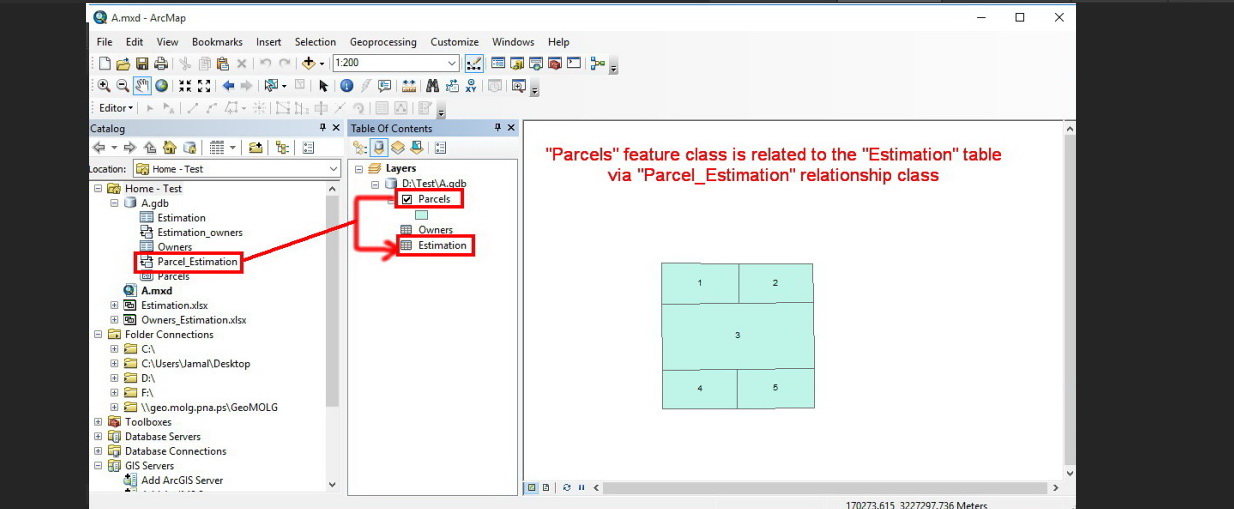
Task: Select the Pan hand tool
Action: [142, 86]
